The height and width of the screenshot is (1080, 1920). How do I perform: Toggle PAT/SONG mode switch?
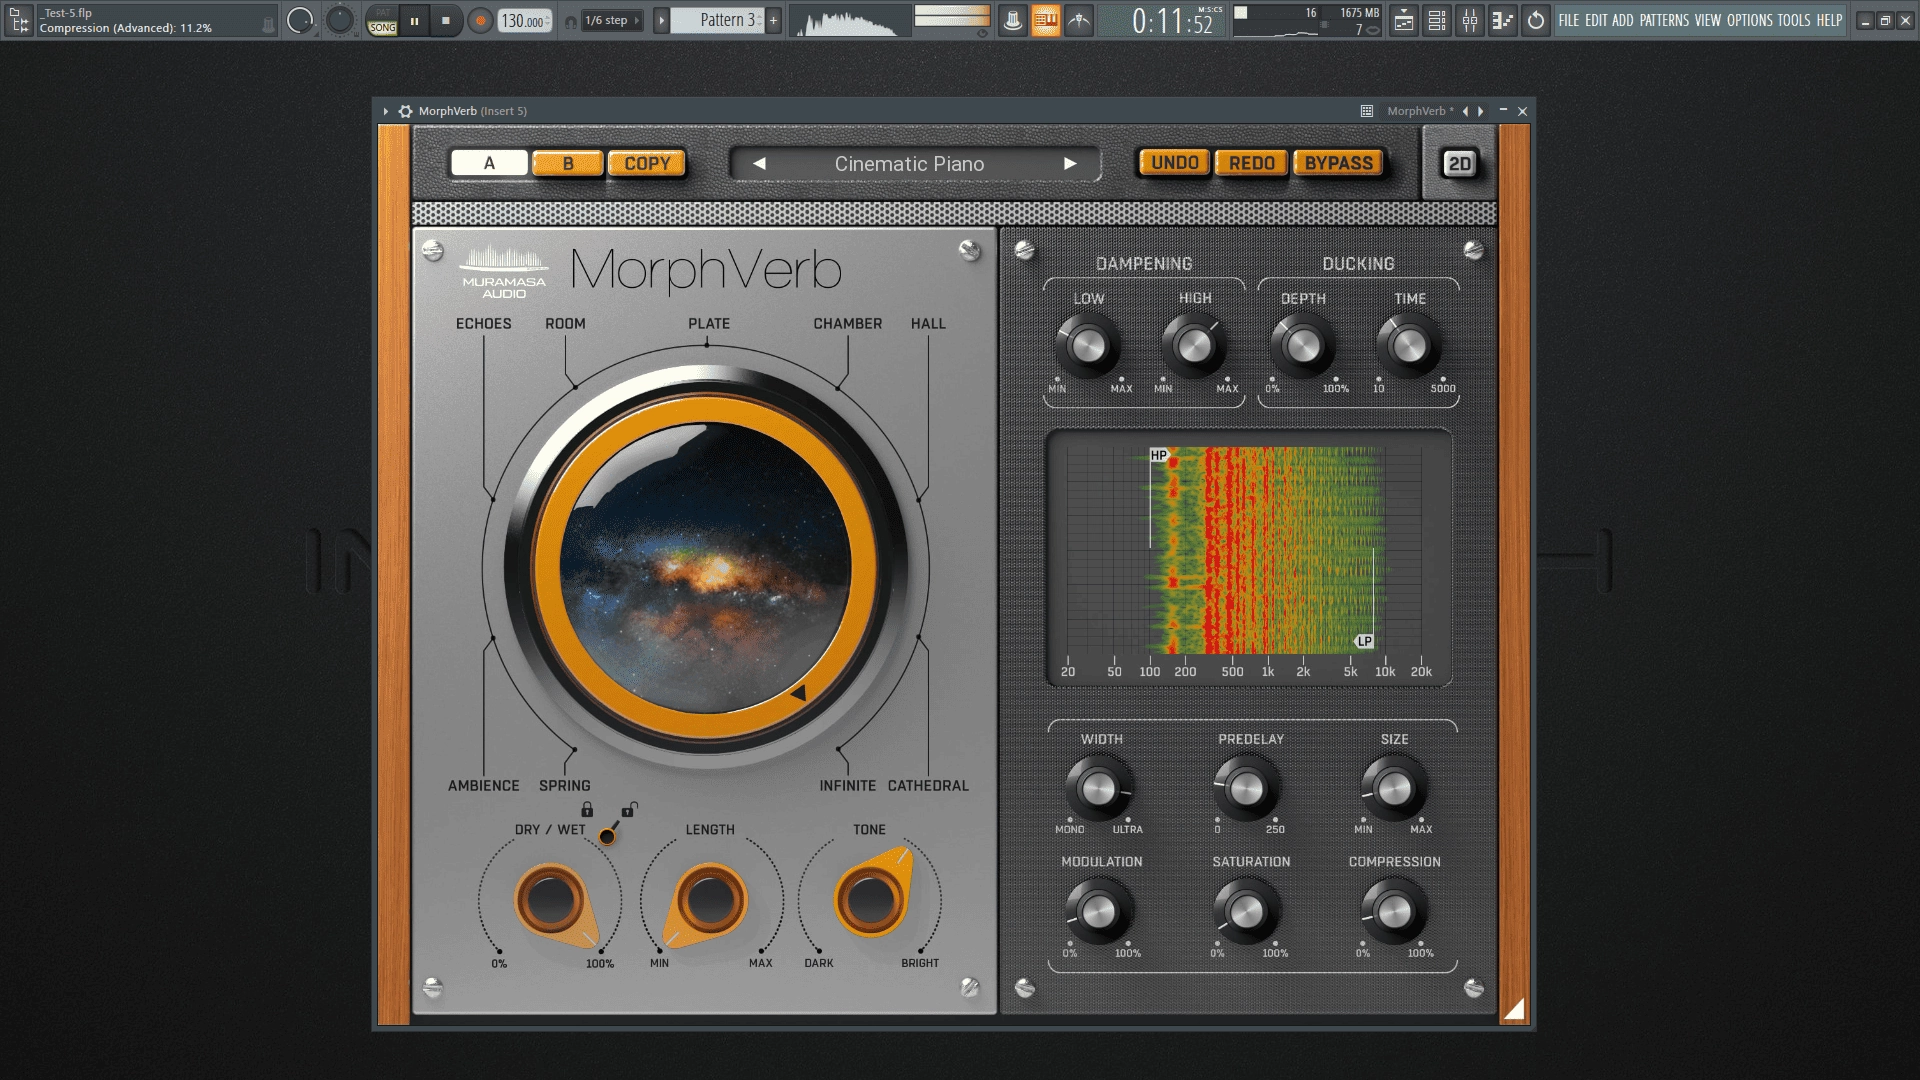coord(382,21)
